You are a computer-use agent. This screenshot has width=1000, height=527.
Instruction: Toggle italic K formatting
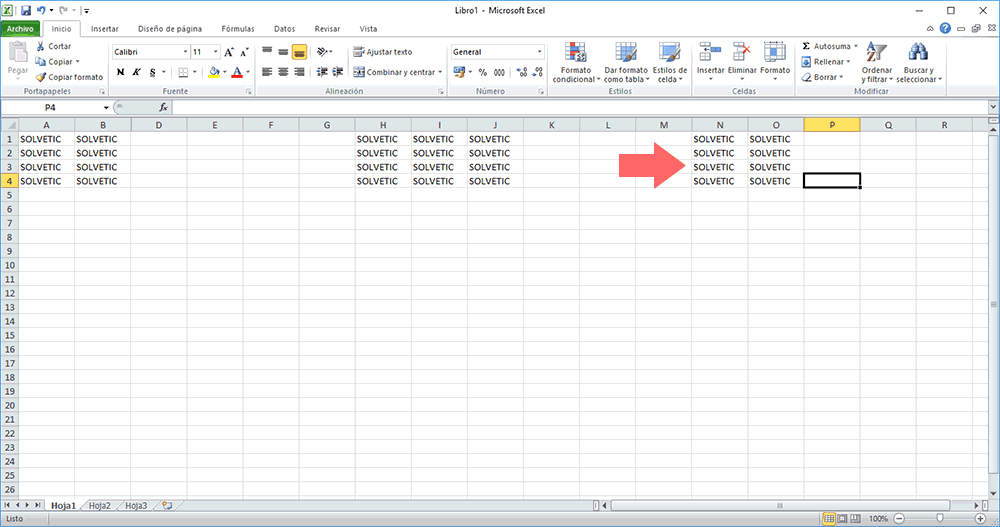[x=136, y=72]
